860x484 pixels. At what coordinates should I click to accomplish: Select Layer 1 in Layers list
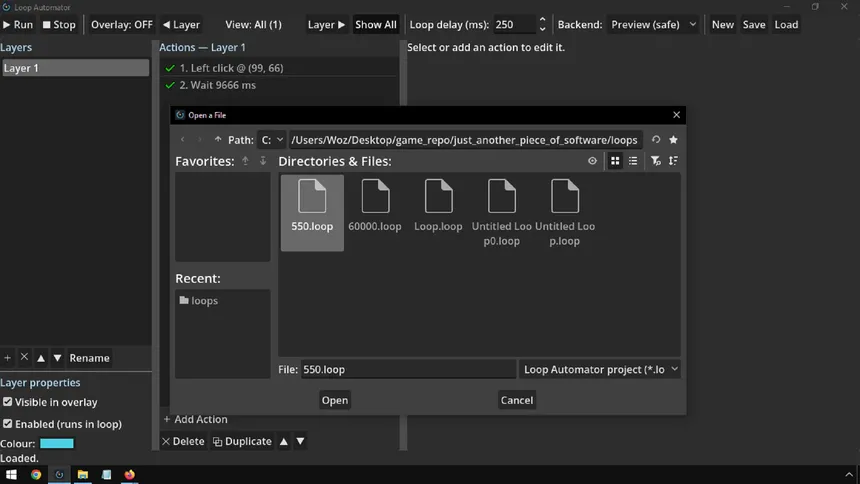coord(75,68)
